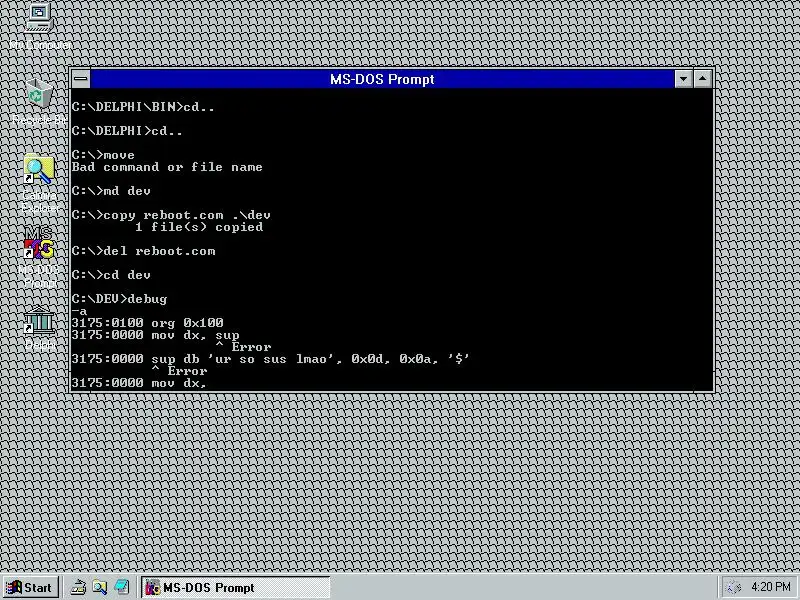Open the My Computer desktop icon
The height and width of the screenshot is (600, 800).
[39, 27]
